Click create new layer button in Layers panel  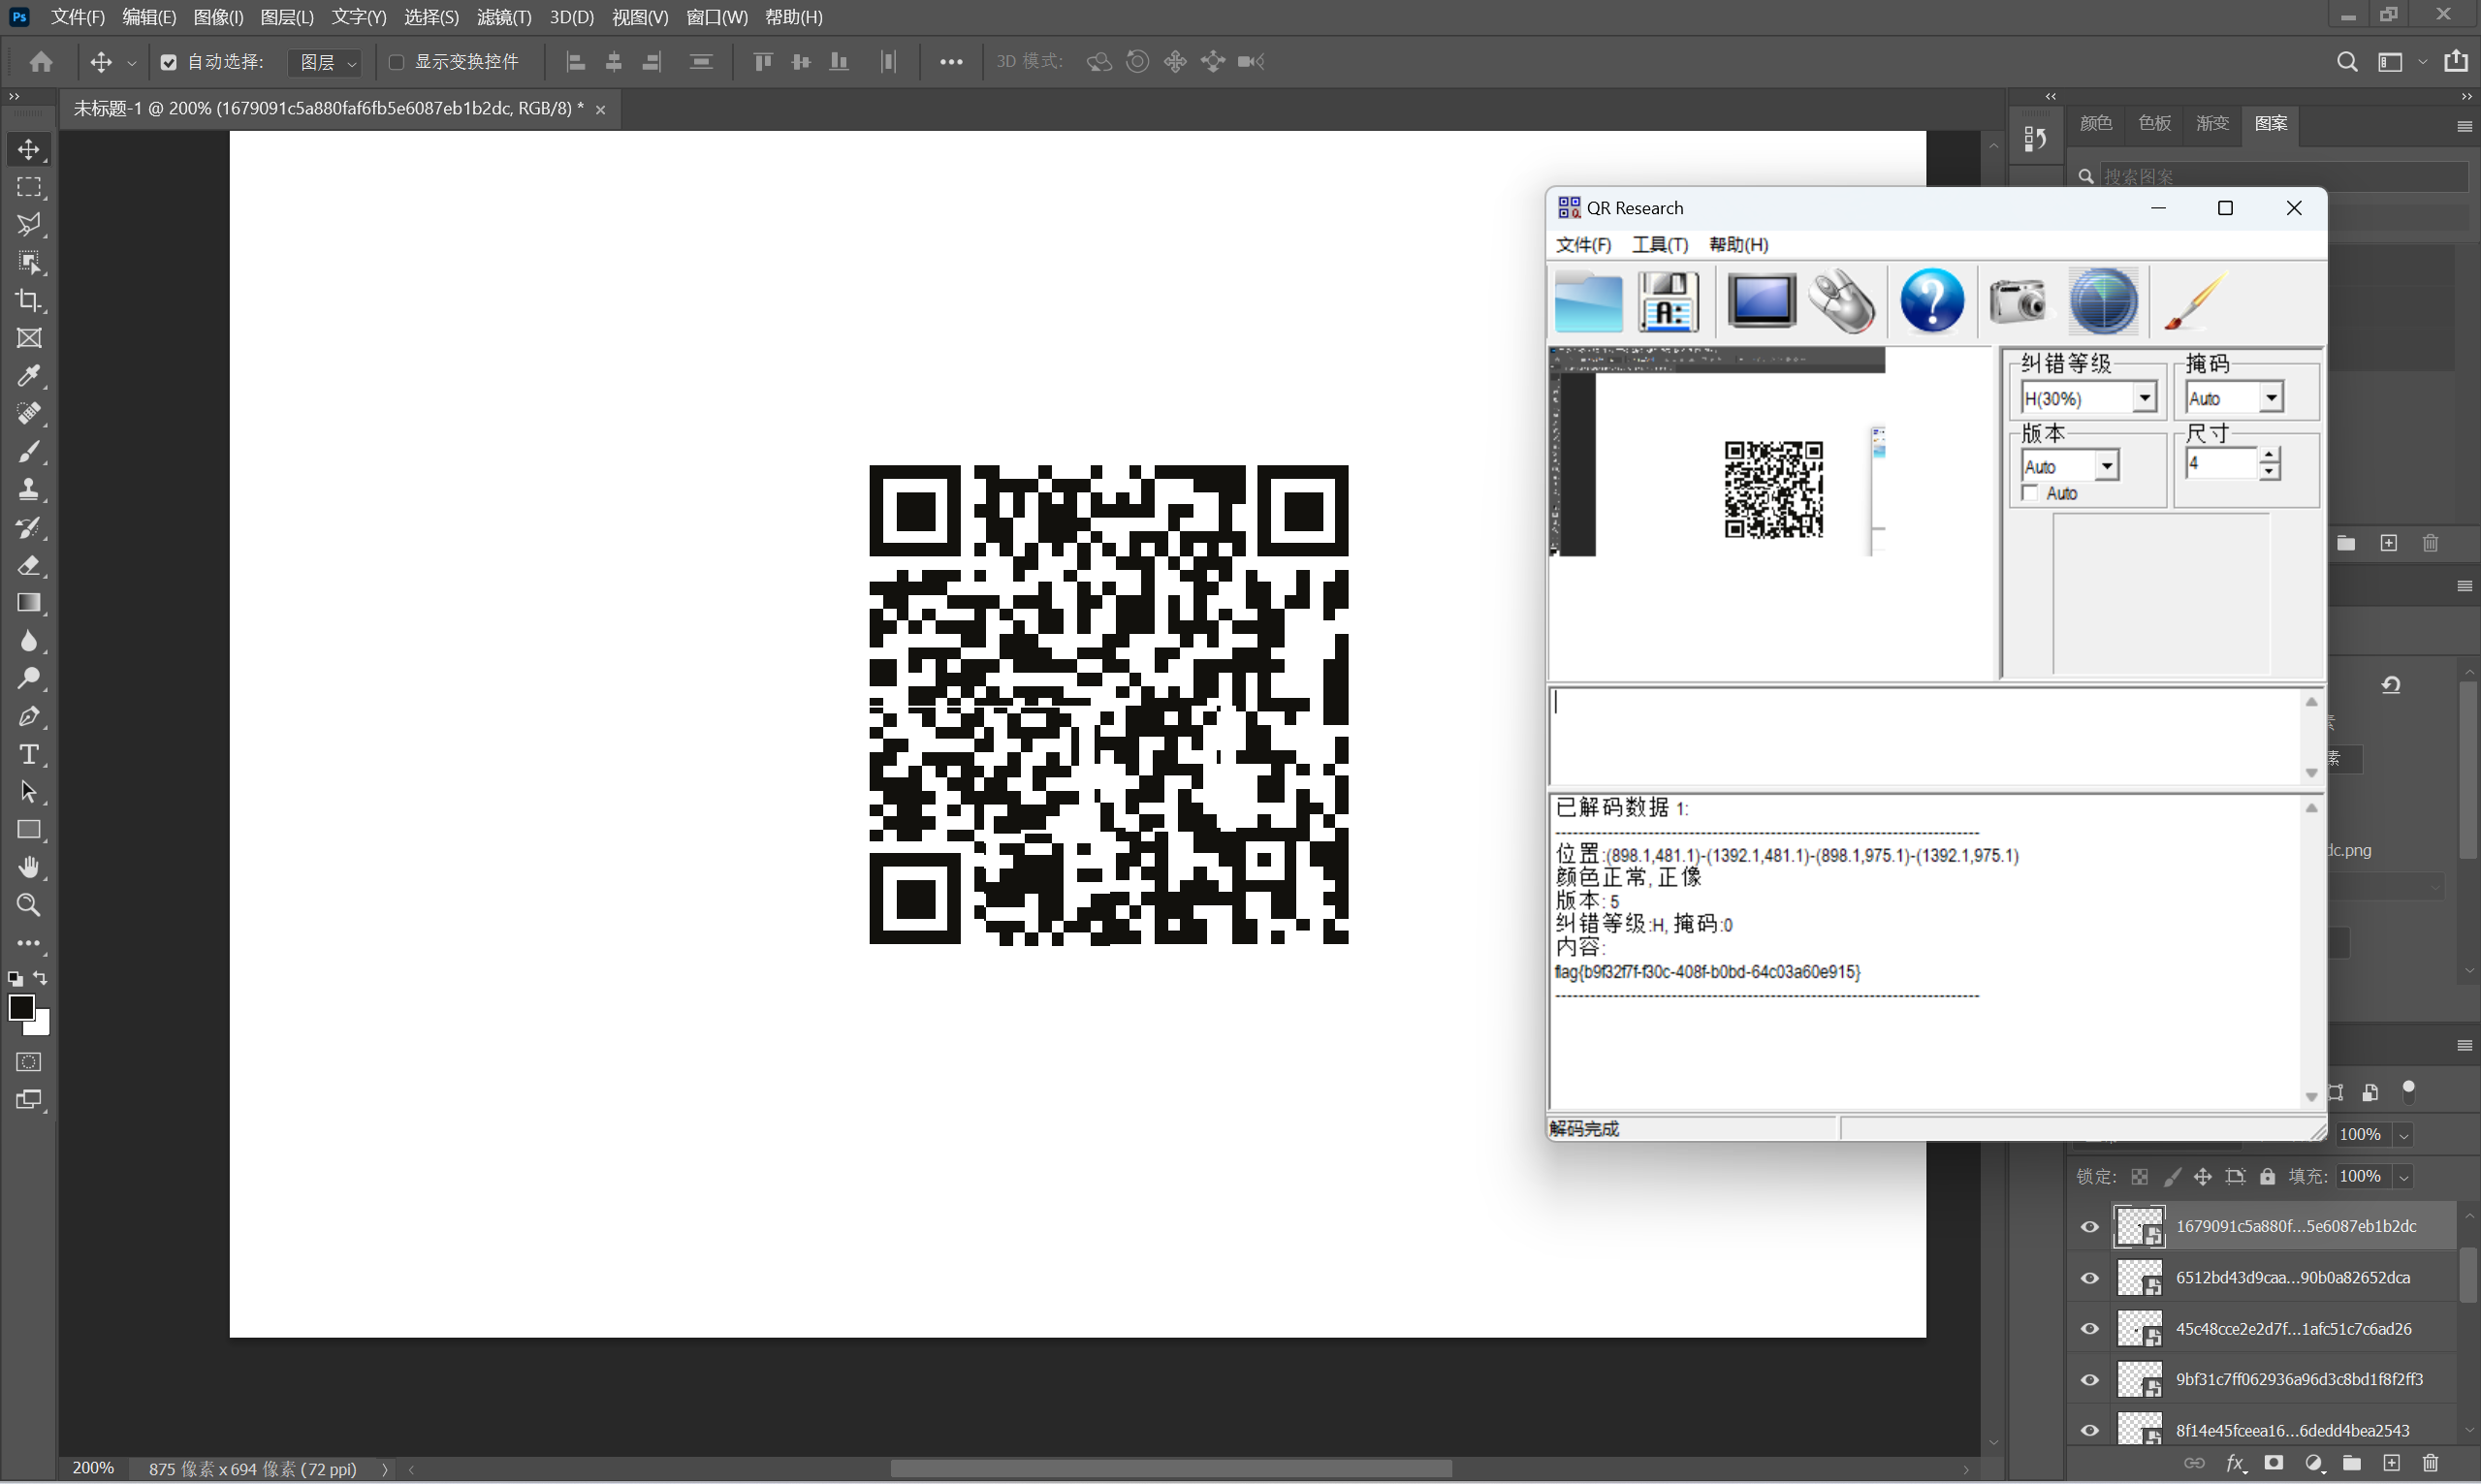(2391, 1463)
